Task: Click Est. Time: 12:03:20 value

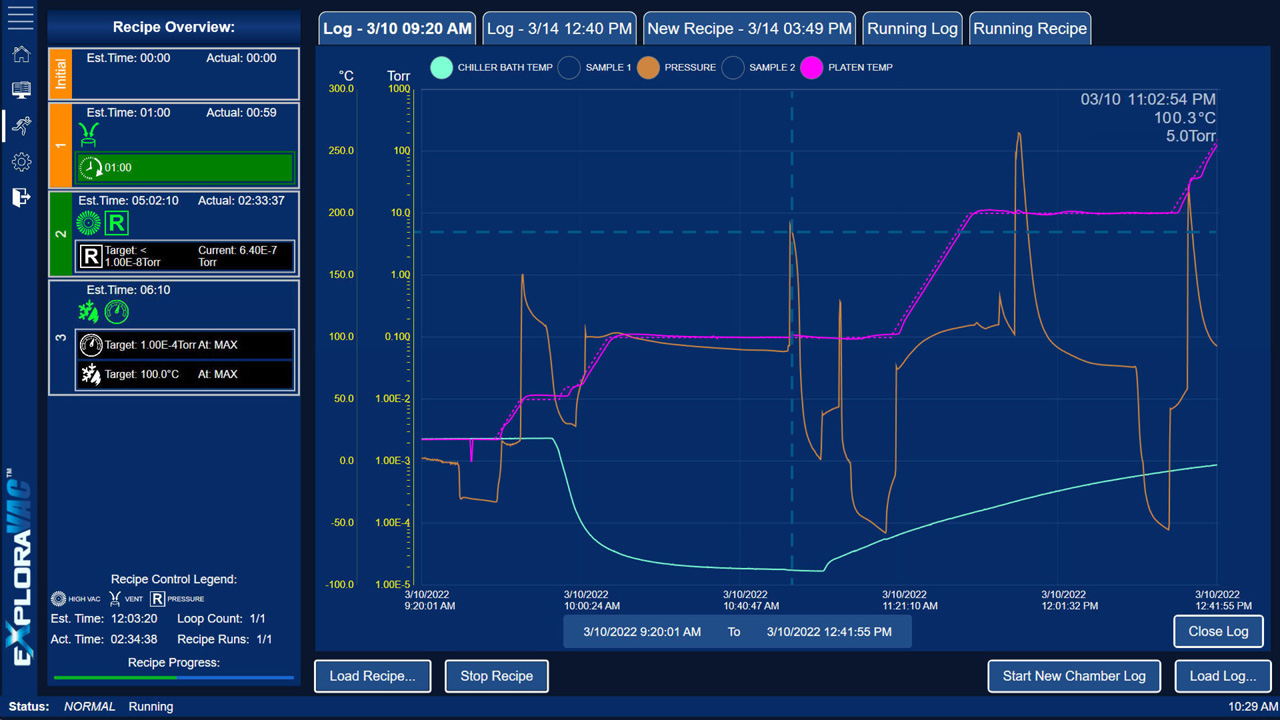Action: tap(104, 619)
